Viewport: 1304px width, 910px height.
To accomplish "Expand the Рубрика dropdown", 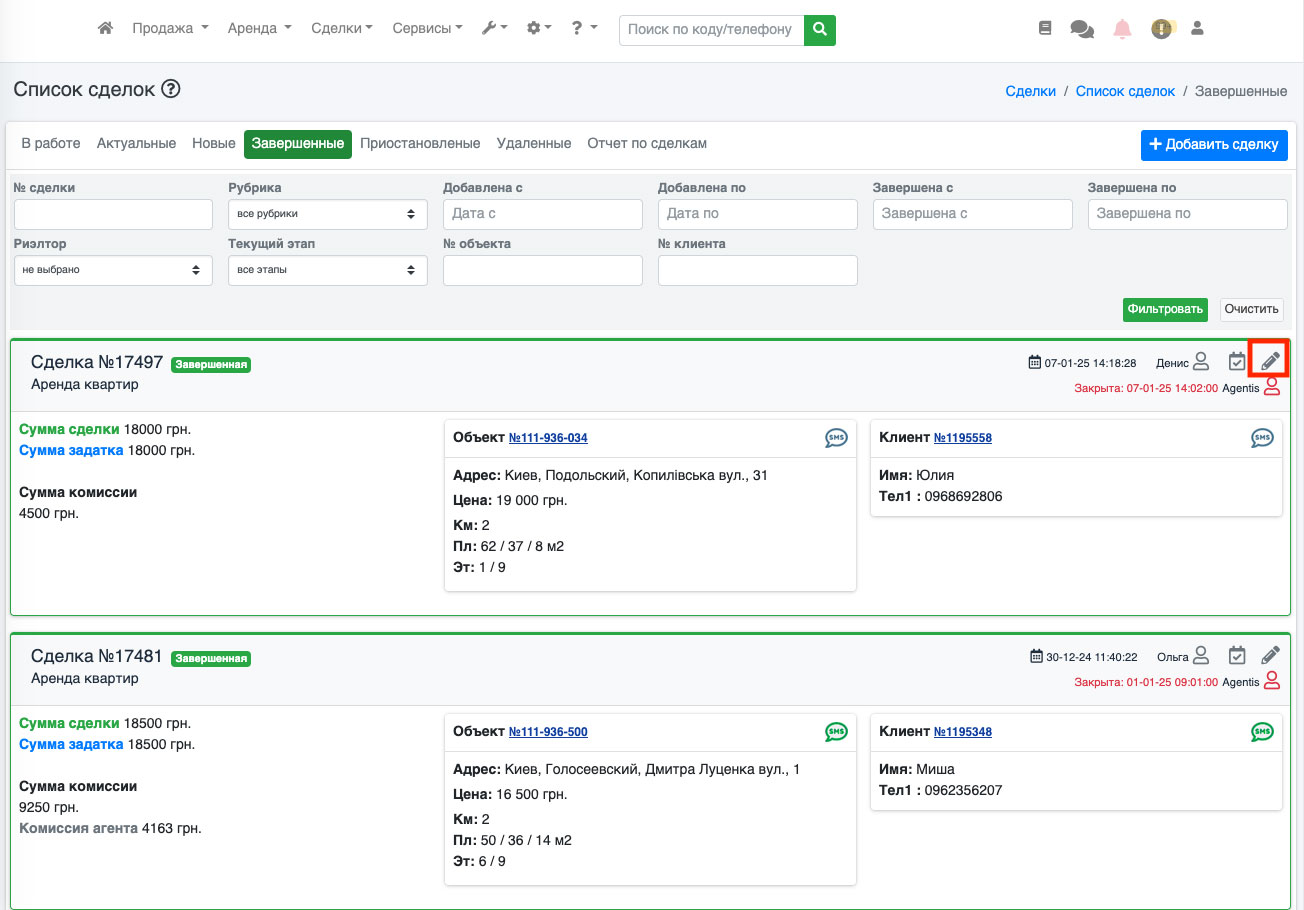I will (x=327, y=214).
